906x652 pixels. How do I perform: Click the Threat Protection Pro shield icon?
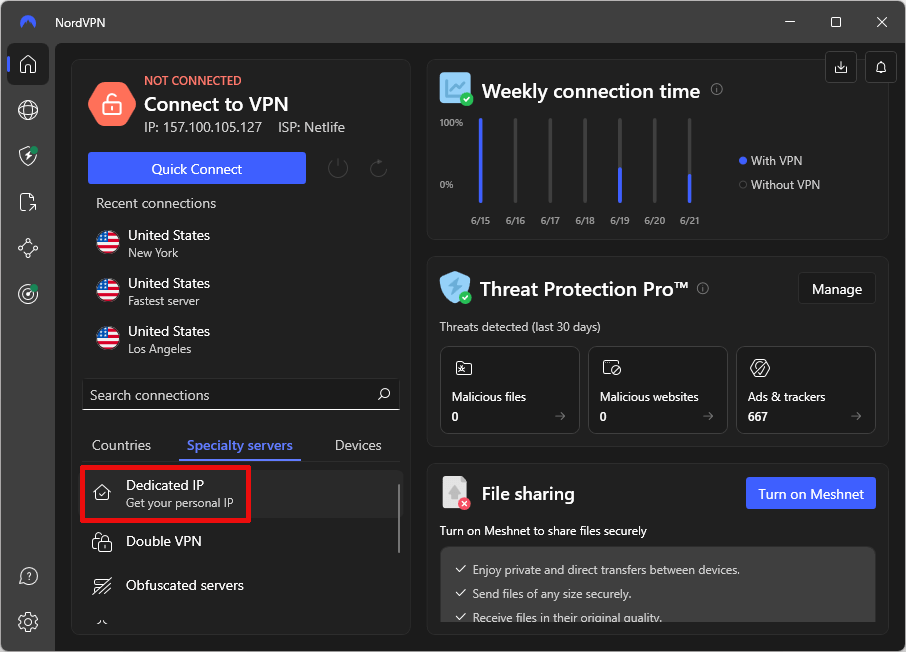(x=455, y=287)
